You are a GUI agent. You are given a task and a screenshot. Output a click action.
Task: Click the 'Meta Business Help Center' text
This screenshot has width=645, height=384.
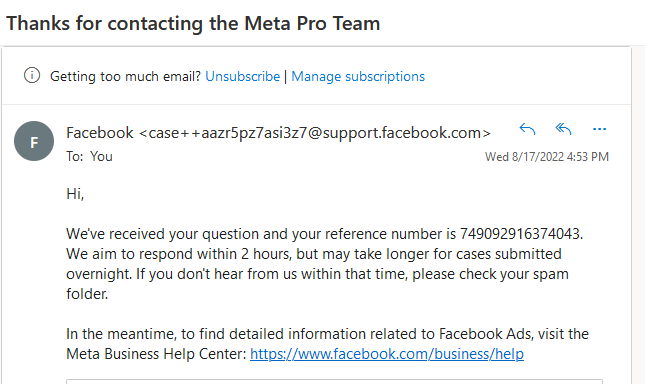pyautogui.click(x=156, y=354)
